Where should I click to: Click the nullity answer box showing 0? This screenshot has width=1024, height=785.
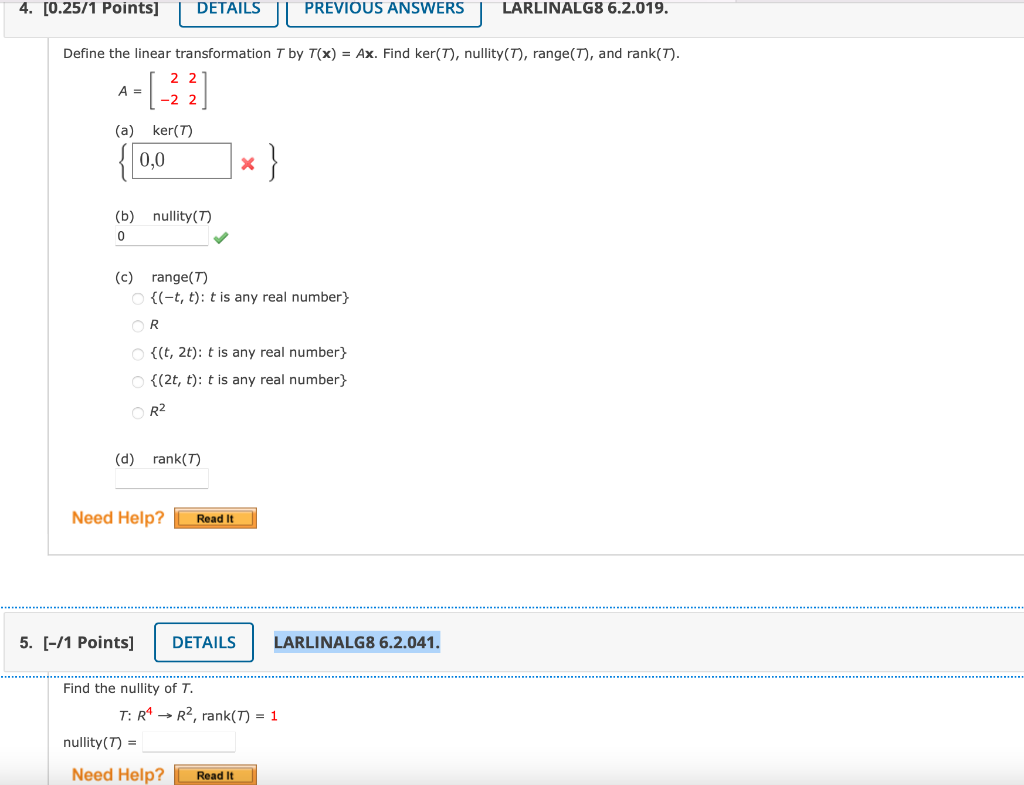pos(161,235)
